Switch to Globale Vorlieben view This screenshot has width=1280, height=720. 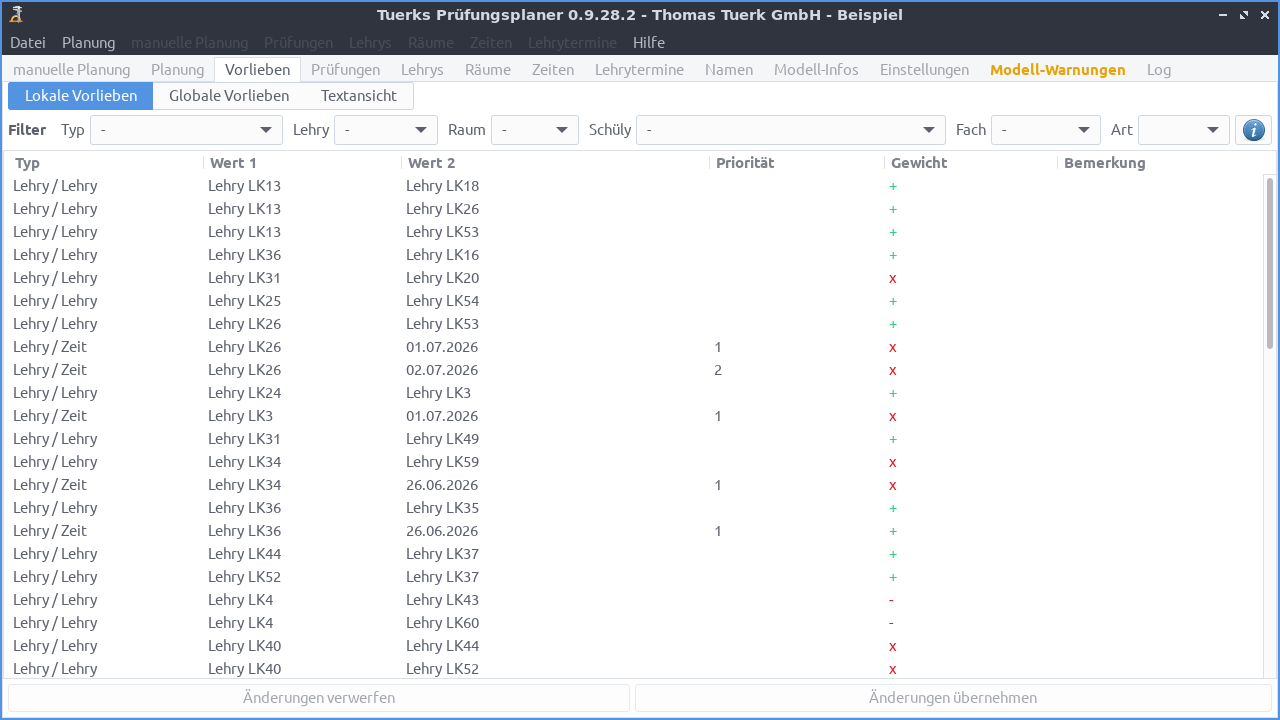(229, 96)
